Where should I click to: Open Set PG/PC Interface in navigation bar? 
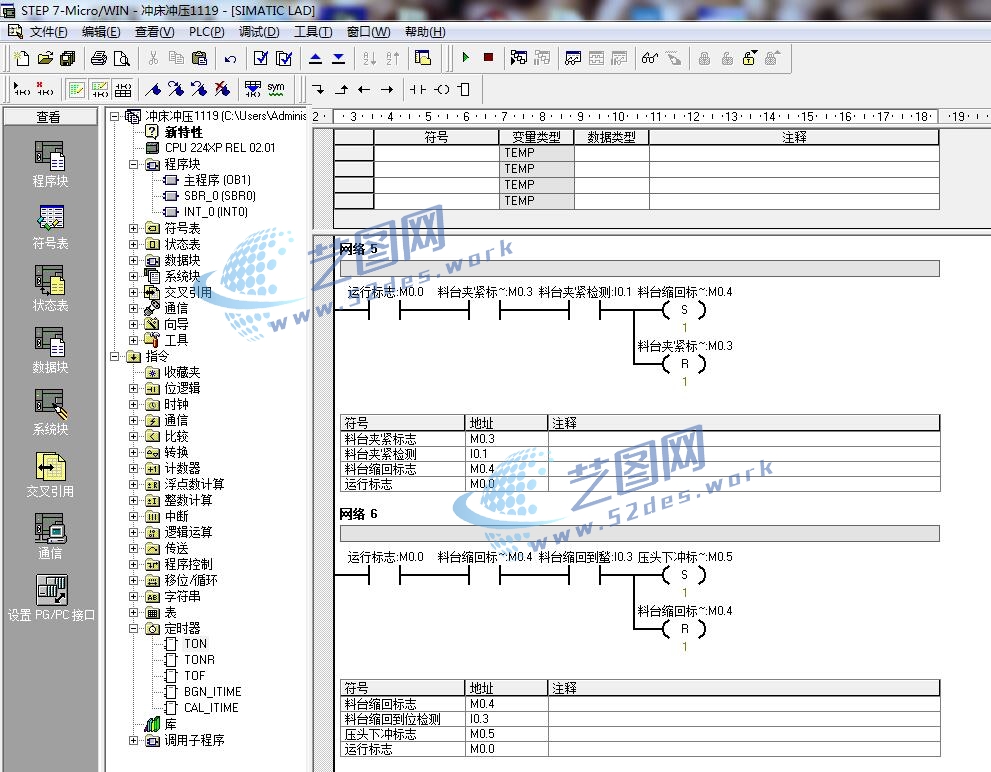(x=51, y=598)
